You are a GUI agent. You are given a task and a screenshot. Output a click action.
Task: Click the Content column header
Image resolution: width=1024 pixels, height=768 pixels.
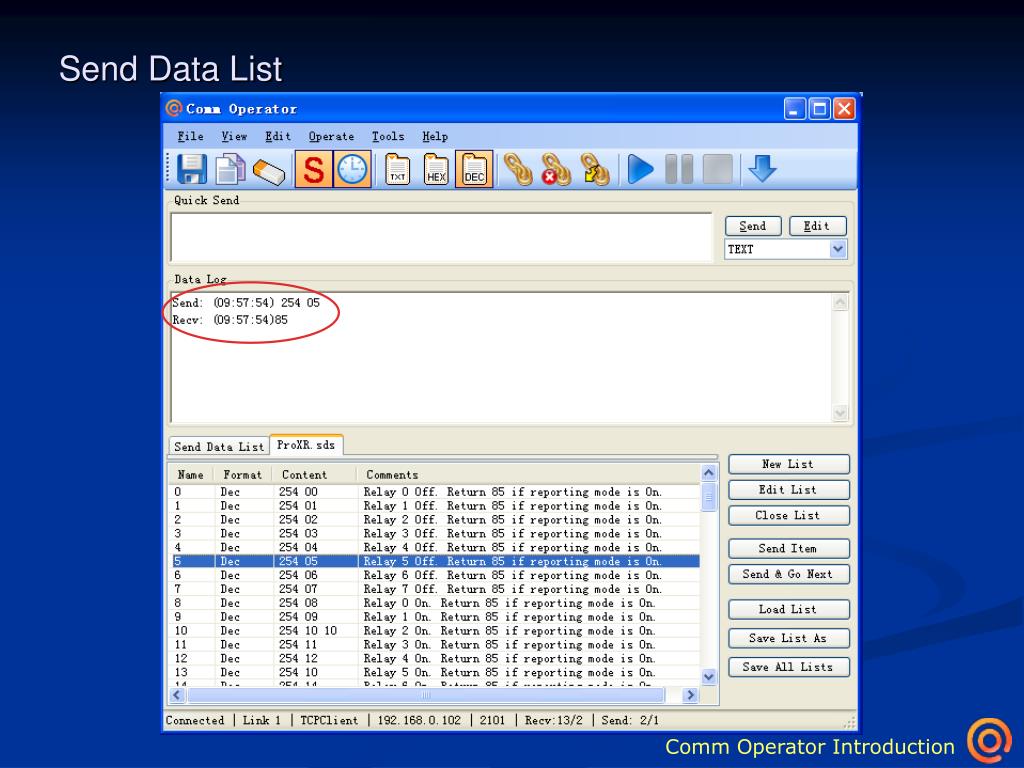(315, 475)
